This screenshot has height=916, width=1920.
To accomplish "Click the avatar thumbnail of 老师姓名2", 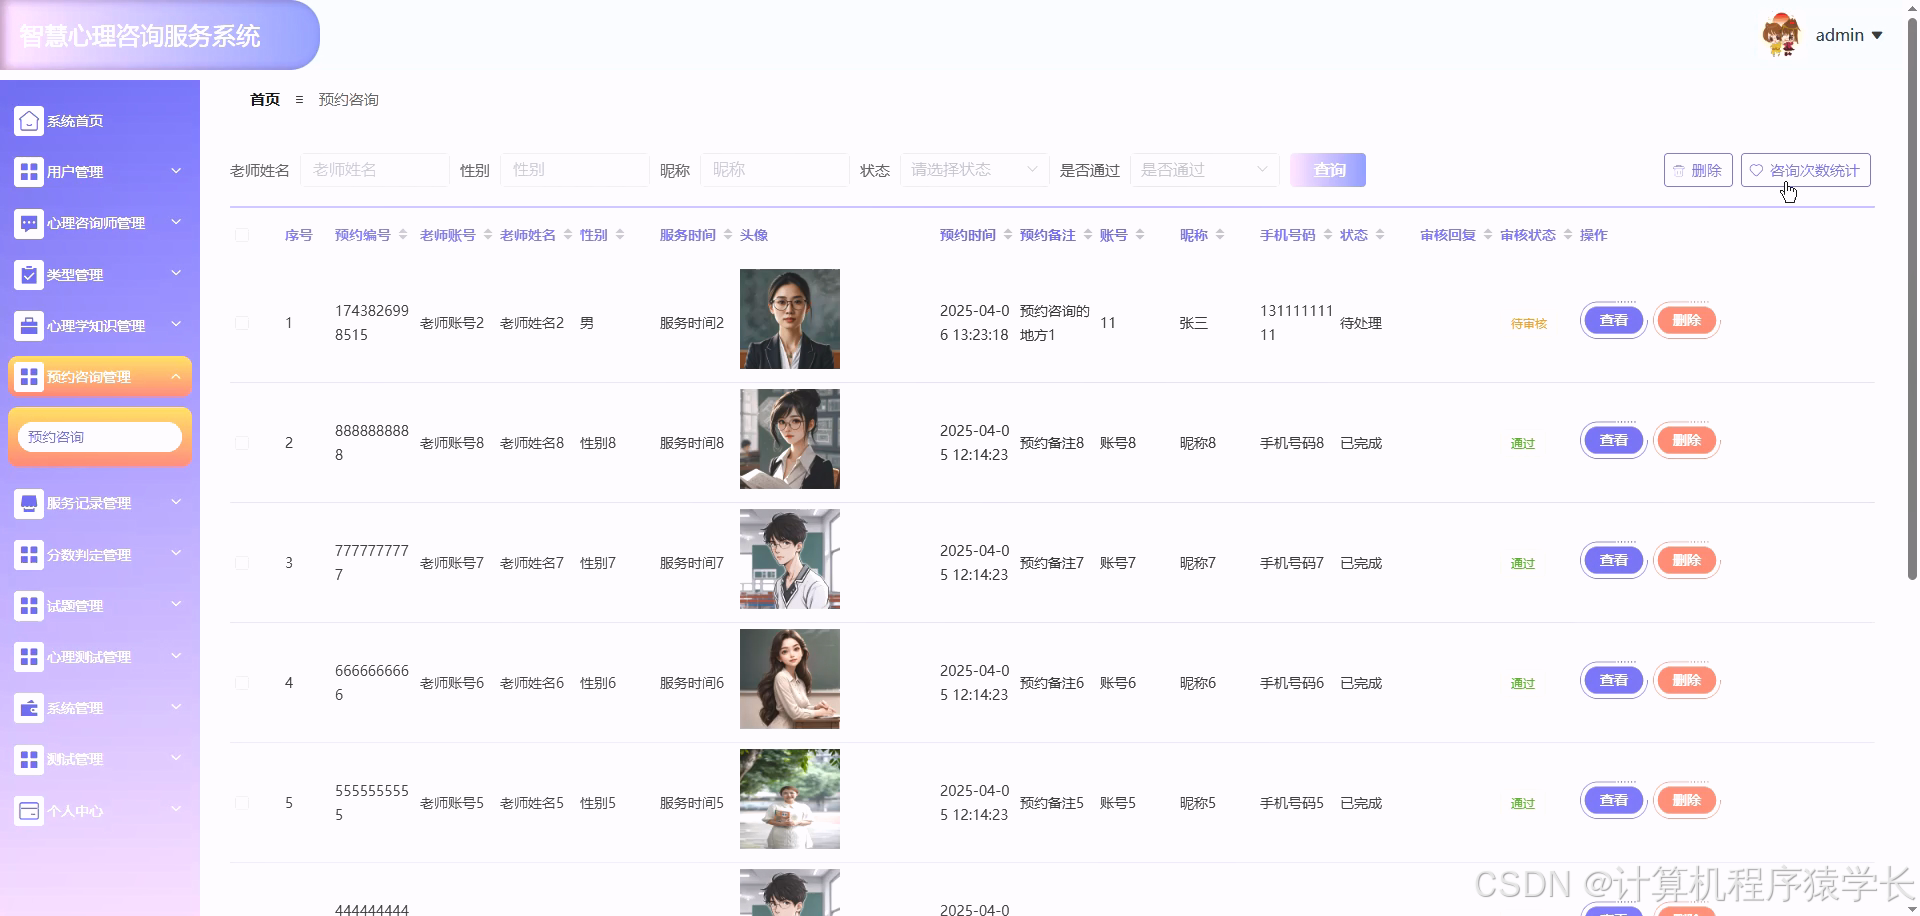I will click(x=789, y=318).
